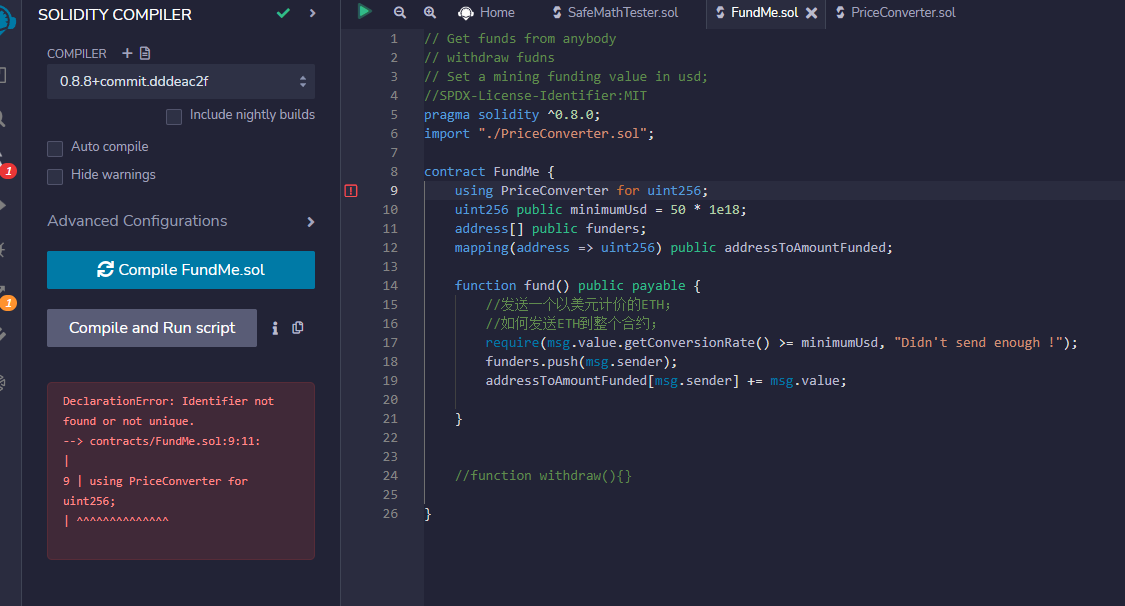Open the compiler version 0.8.8 dropdown
This screenshot has width=1125, height=606.
(181, 82)
